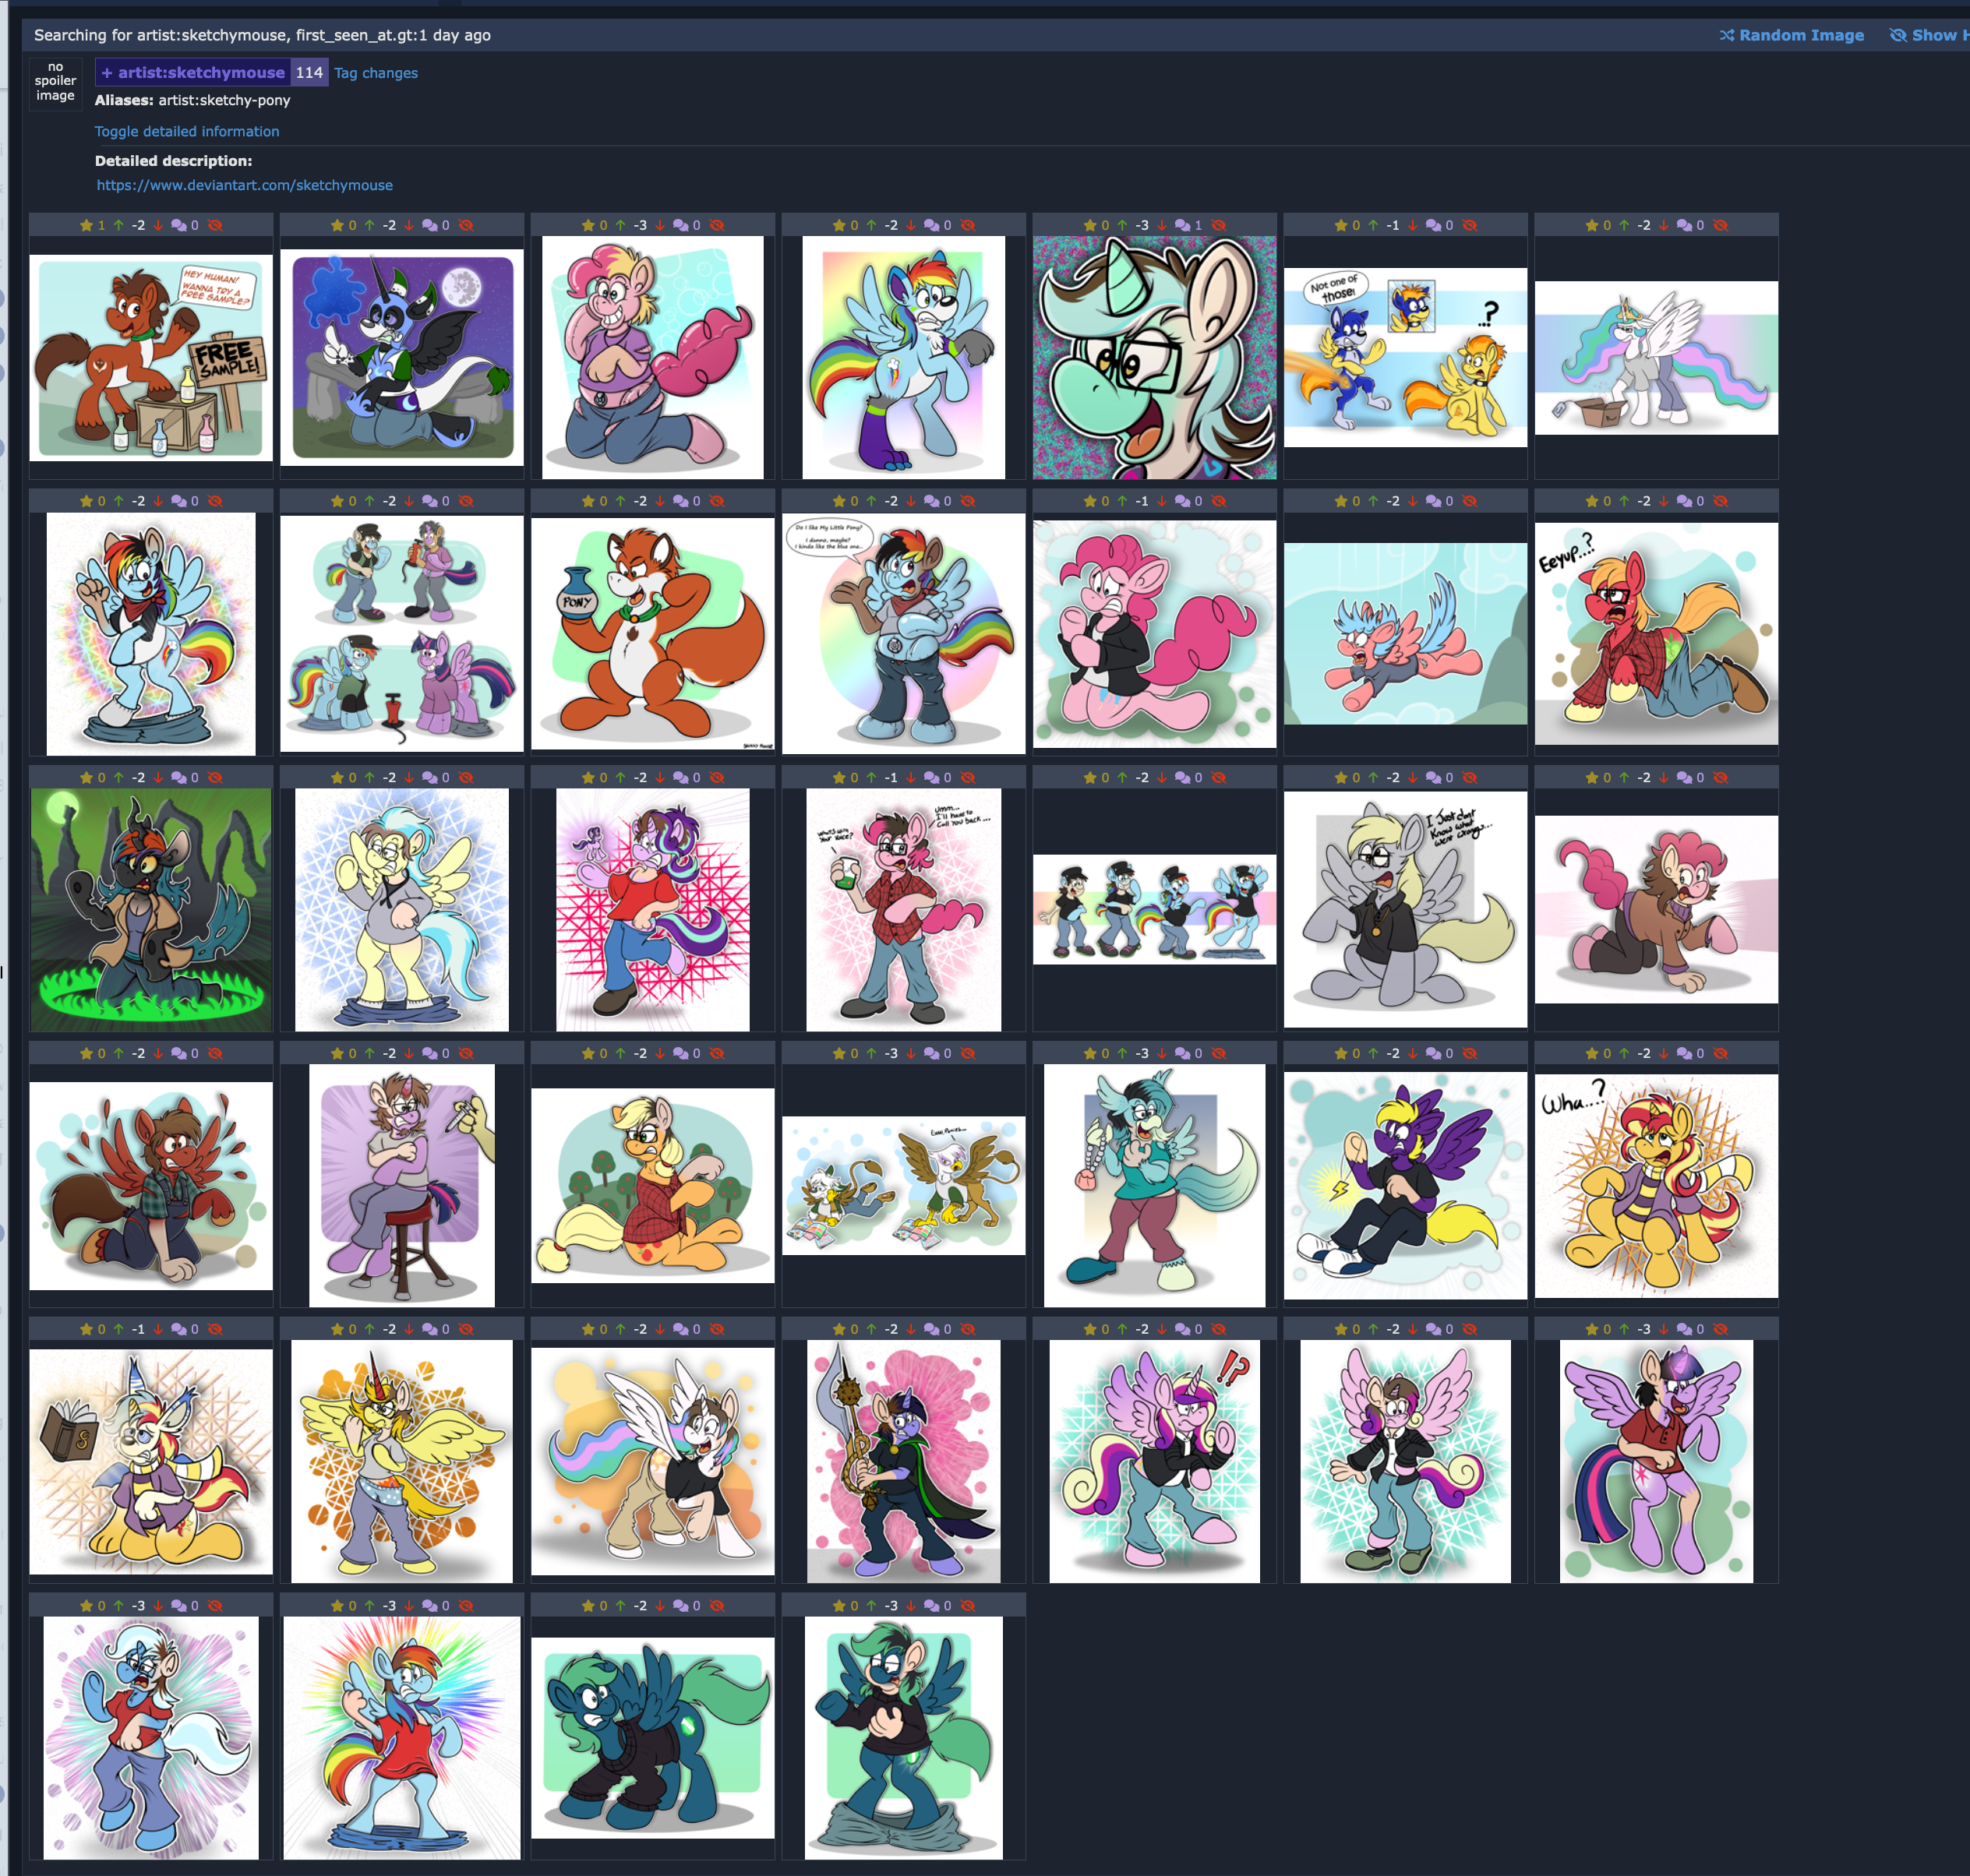
Task: Click the Random Image shuffle icon
Action: [1727, 35]
